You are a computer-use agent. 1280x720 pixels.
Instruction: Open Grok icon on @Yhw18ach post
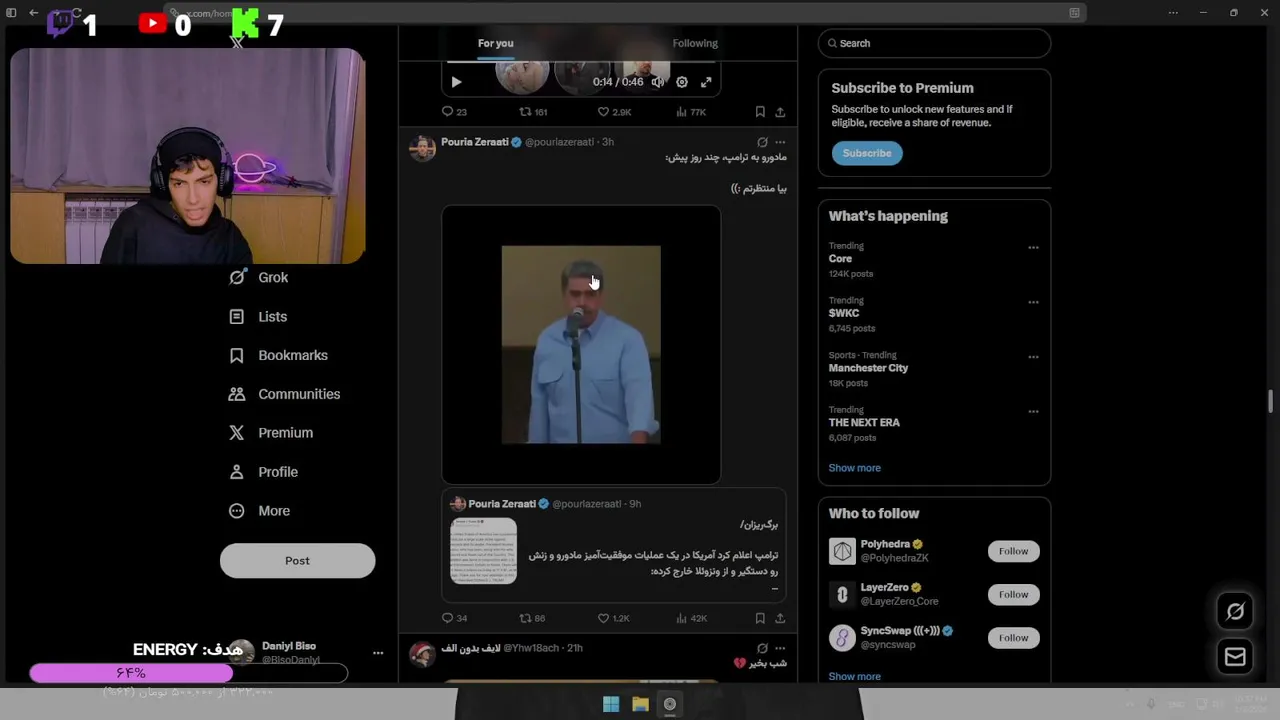tap(762, 648)
